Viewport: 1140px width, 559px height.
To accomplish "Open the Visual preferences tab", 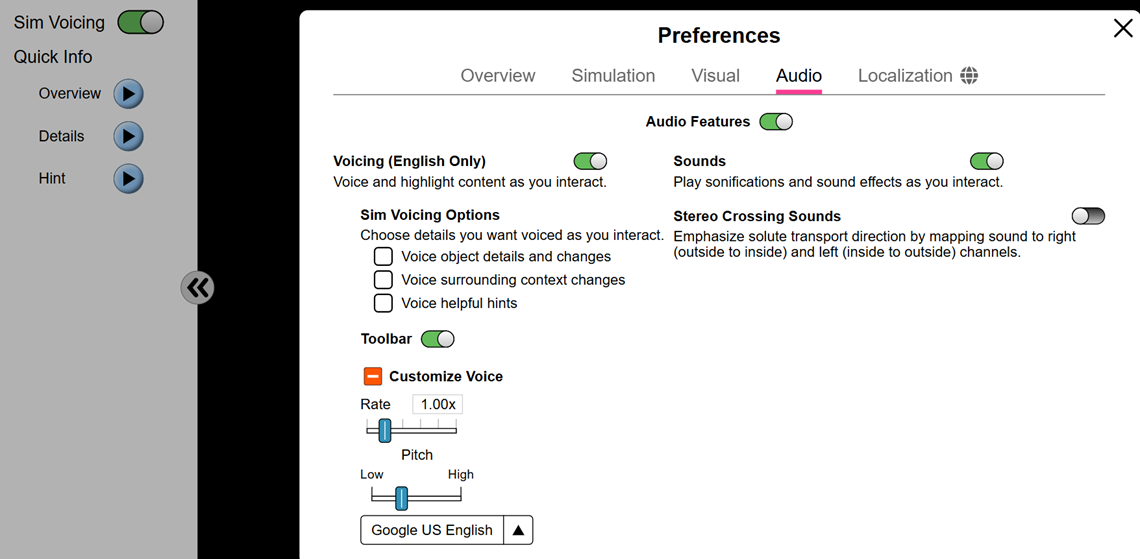I will [715, 76].
